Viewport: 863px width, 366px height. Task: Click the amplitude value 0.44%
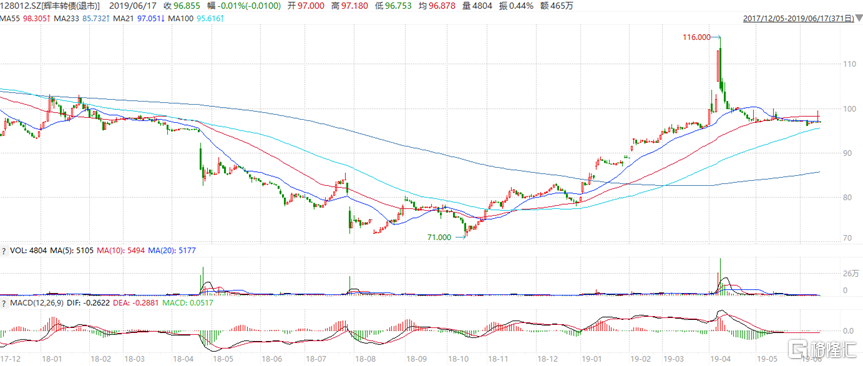[522, 6]
